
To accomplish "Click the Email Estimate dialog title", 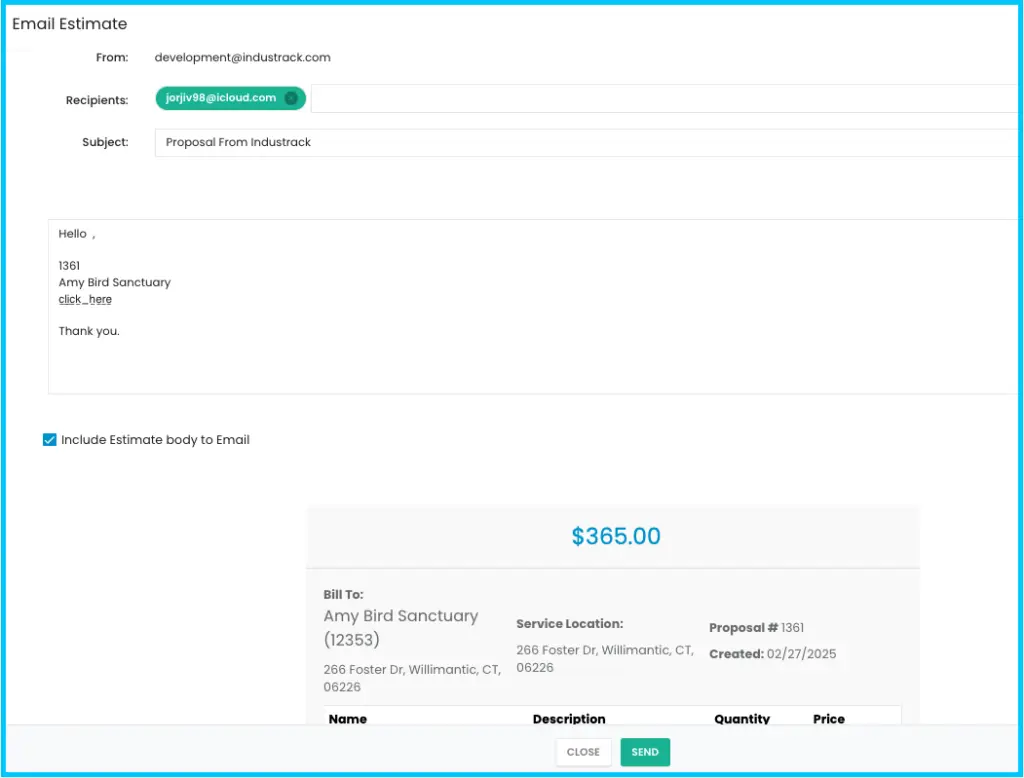I will [69, 24].
